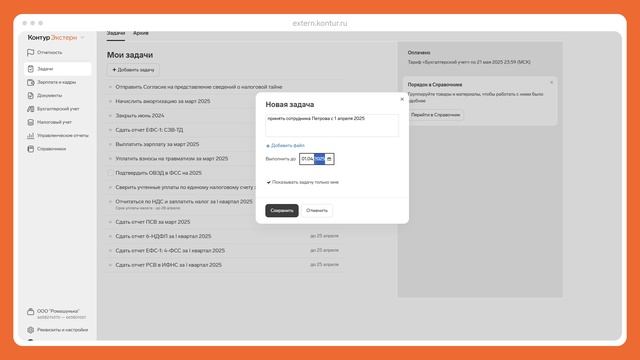Check the Сдать отчет ЕФС-1: СЗВ-ТД checkbox
This screenshot has height=360, width=640.
point(110,130)
